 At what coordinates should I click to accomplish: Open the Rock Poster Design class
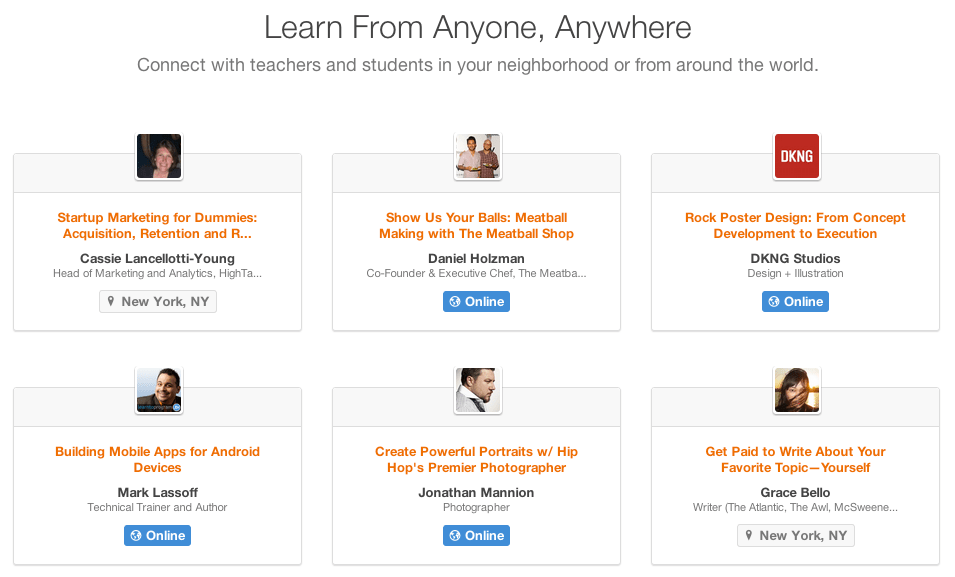point(795,226)
